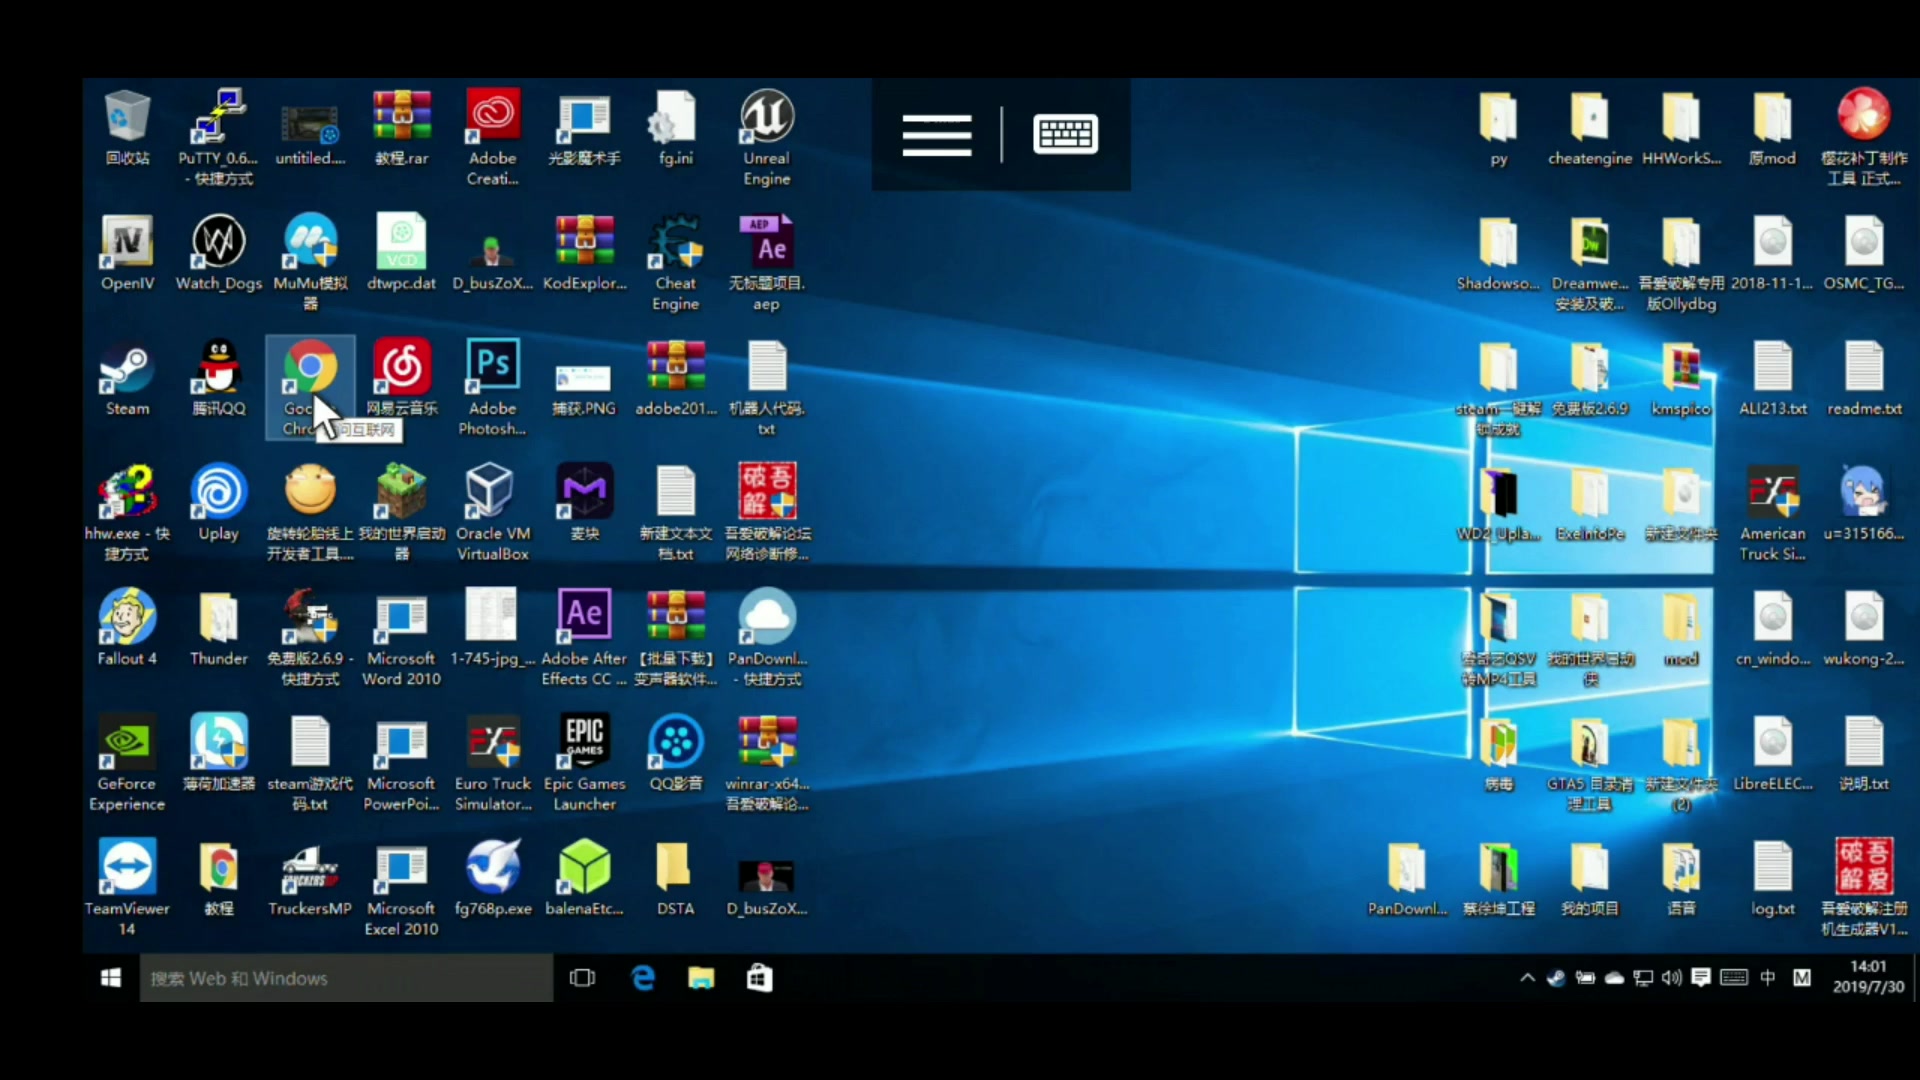Click the Task View button
This screenshot has height=1080, width=1920.
(x=582, y=977)
